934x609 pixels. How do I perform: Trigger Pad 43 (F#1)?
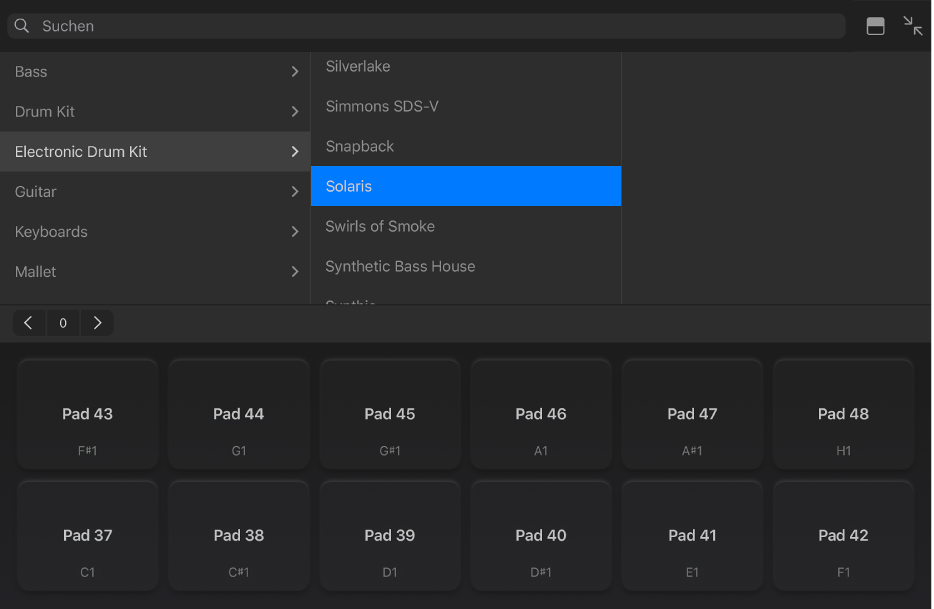(87, 413)
